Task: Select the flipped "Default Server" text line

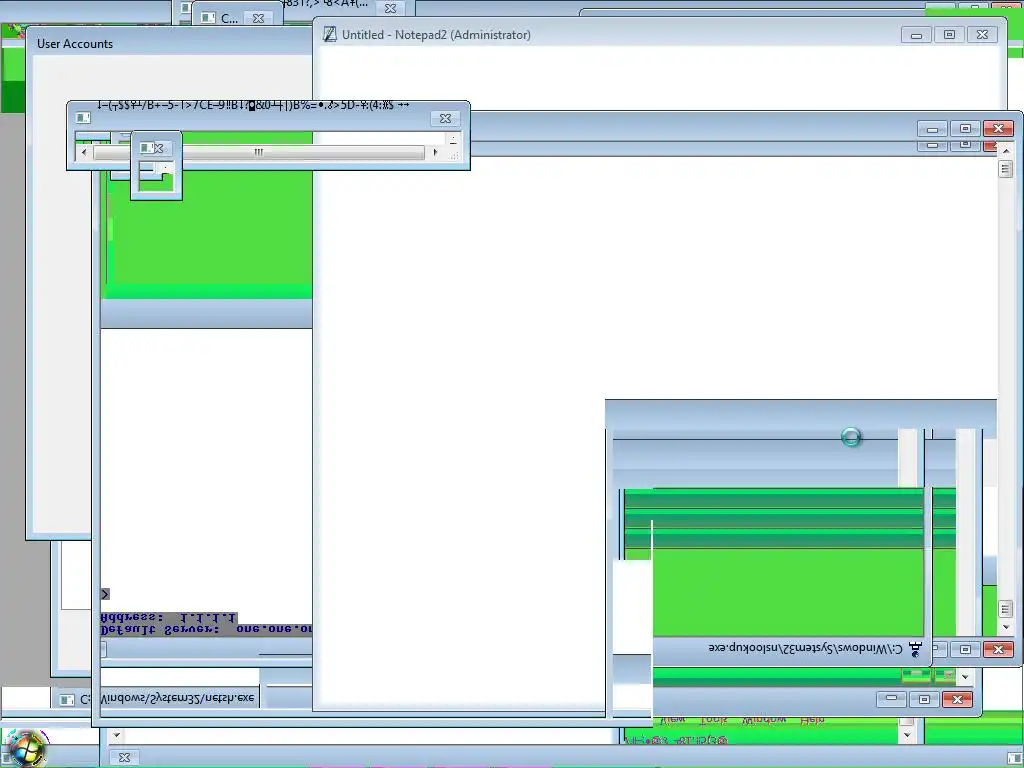Action: 206,629
